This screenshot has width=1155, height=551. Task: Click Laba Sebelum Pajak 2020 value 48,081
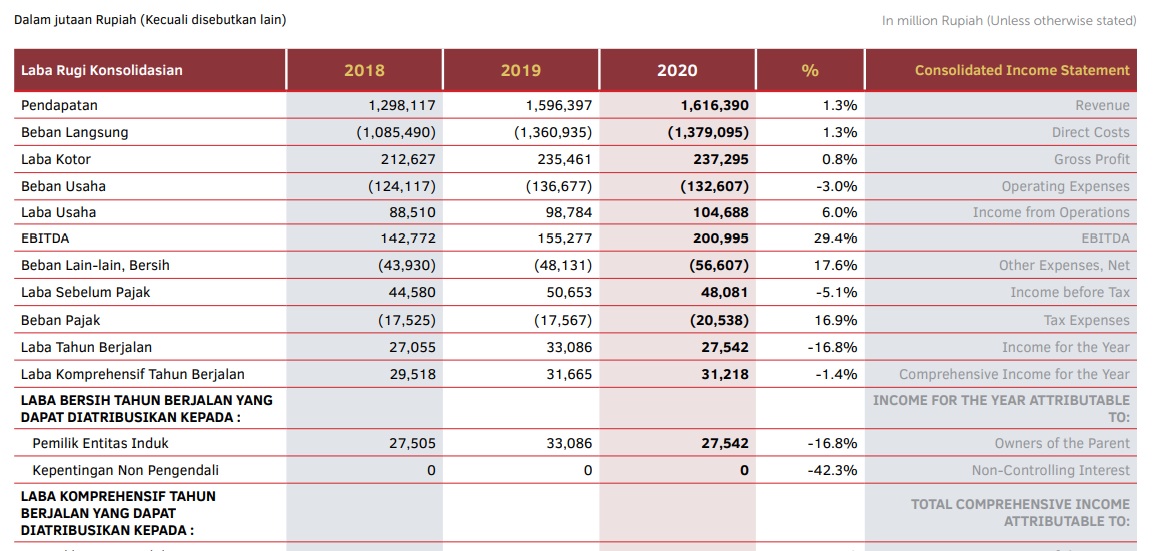pos(725,292)
